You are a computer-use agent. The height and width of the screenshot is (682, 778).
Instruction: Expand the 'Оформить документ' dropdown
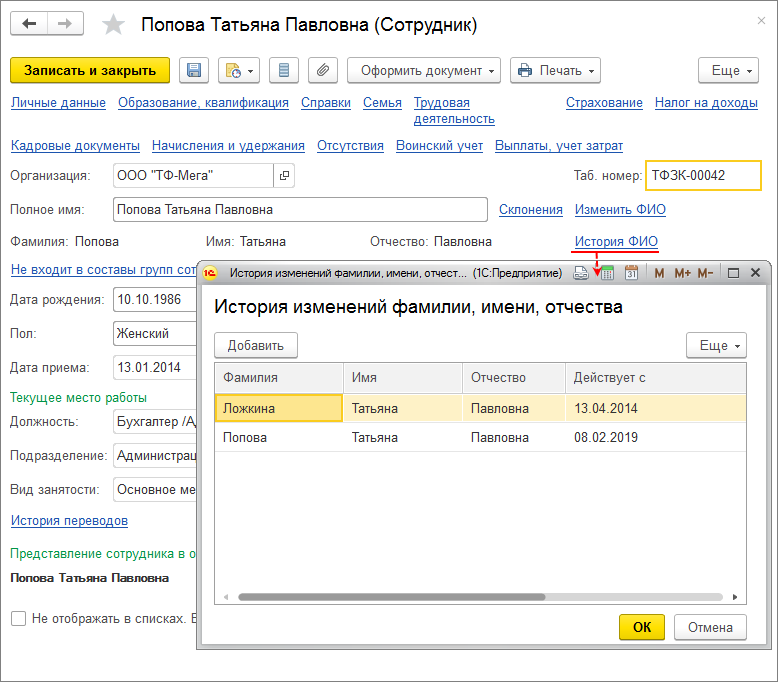click(423, 70)
